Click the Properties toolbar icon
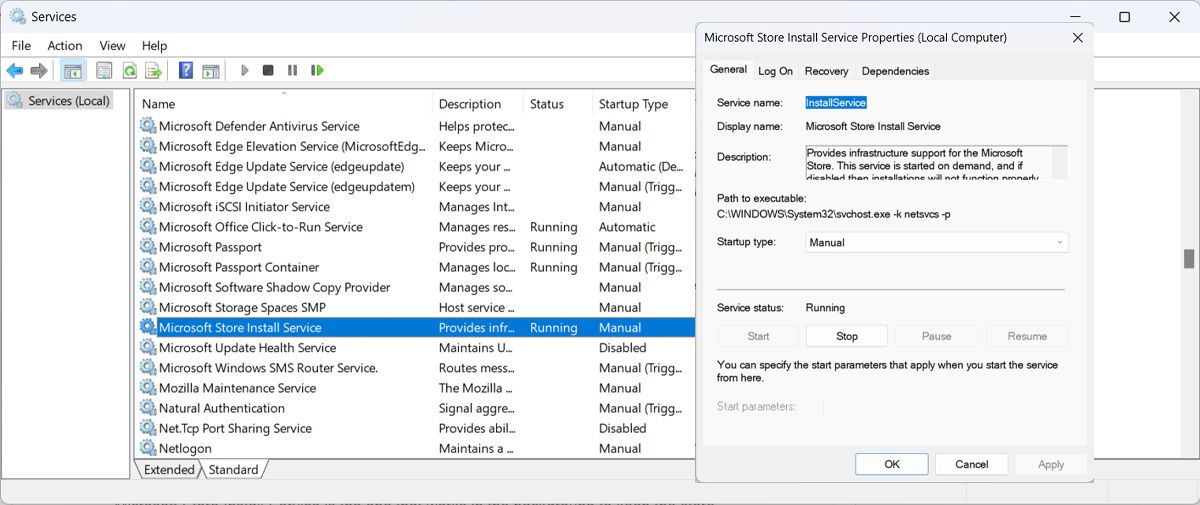Screen dimensions: 1200x505 (x=104, y=71)
